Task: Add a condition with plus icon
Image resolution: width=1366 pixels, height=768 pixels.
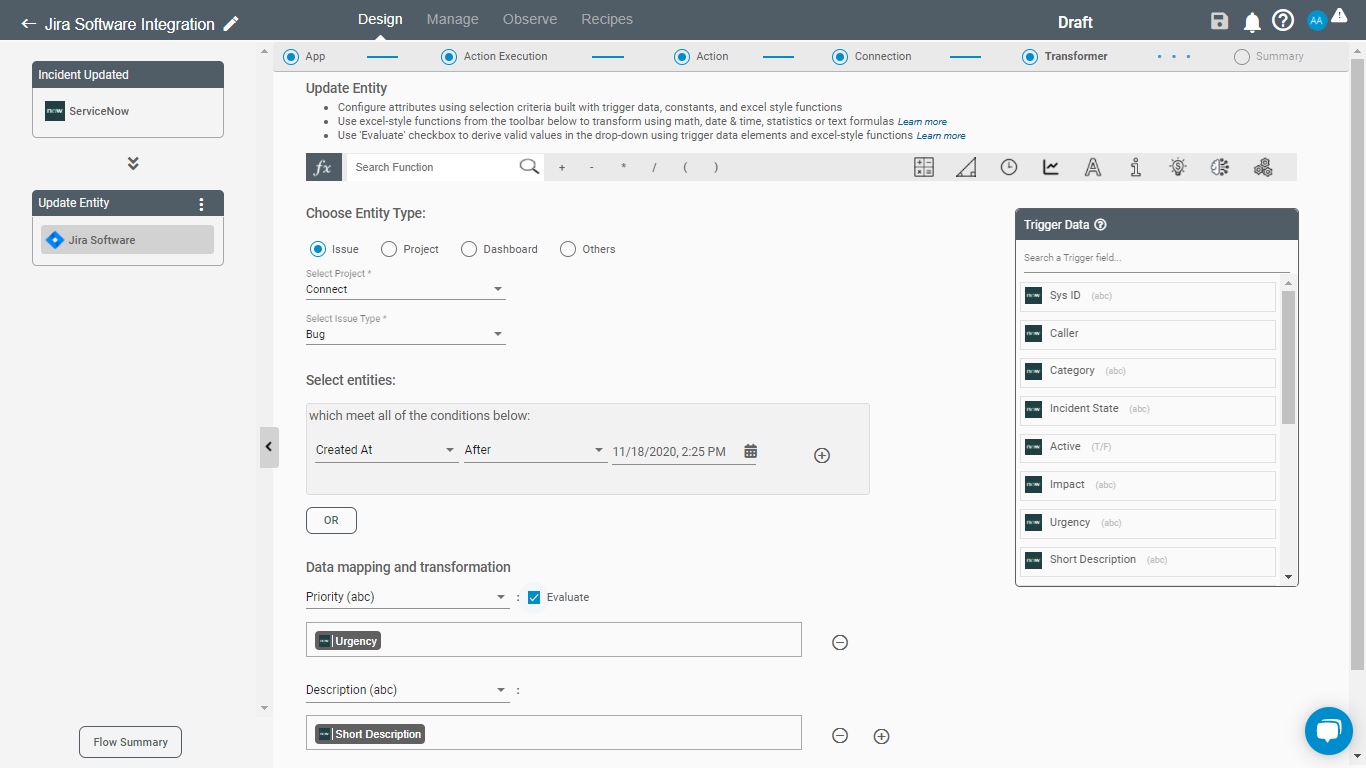Action: click(x=822, y=455)
